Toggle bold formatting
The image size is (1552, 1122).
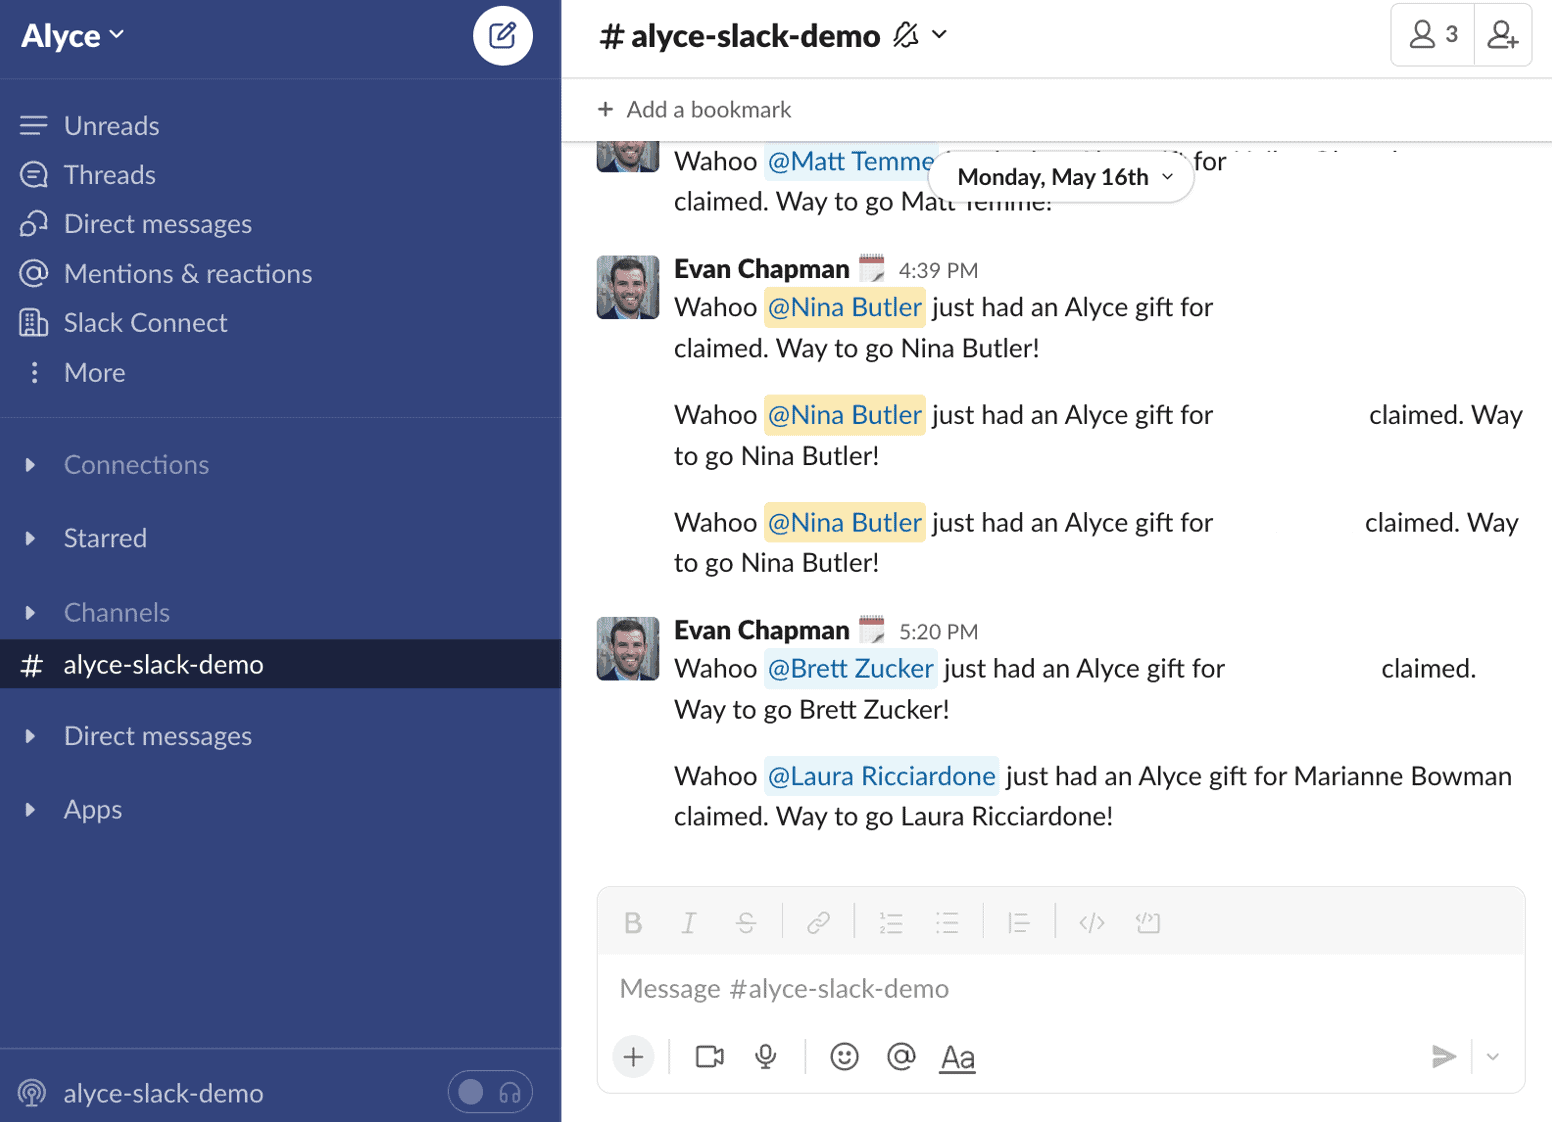pyautogui.click(x=633, y=923)
